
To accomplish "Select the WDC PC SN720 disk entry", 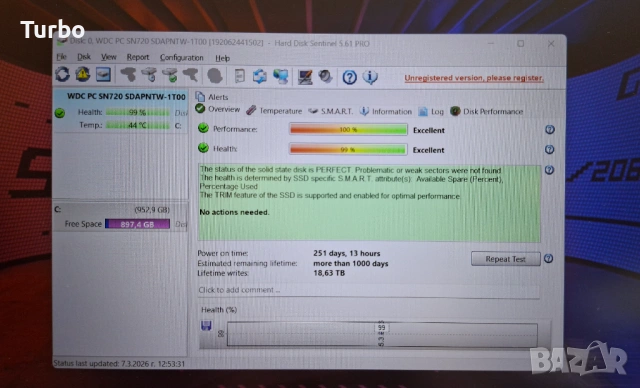I will click(x=121, y=111).
